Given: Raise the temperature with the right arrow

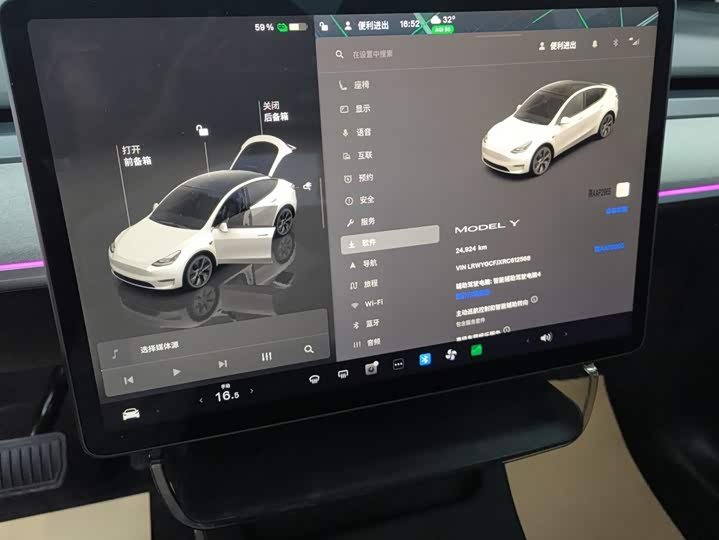Looking at the screenshot, I should pyautogui.click(x=251, y=391).
